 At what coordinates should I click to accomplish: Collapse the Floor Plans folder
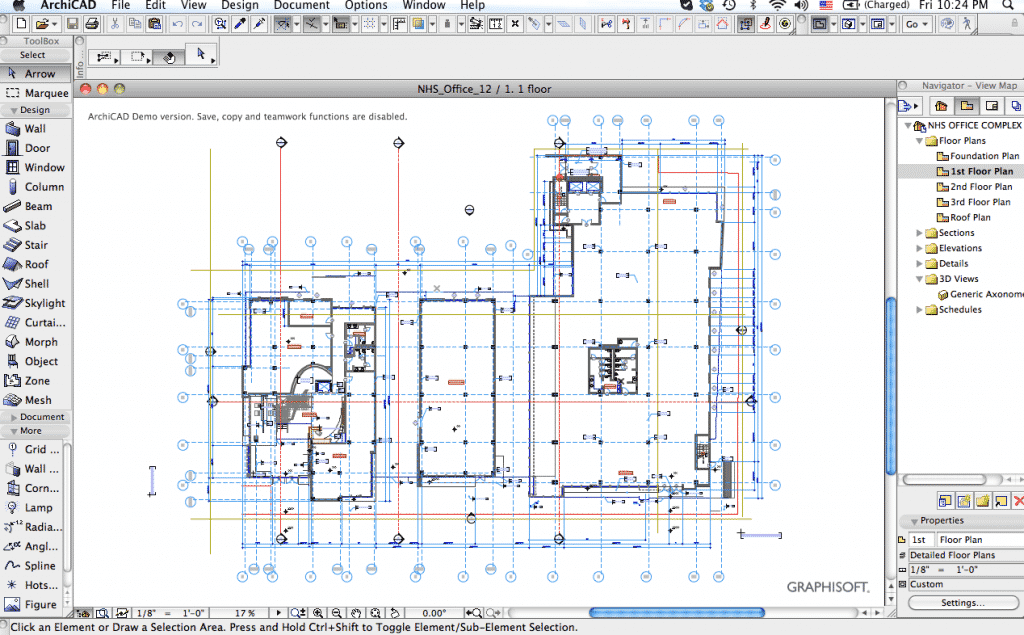click(919, 140)
